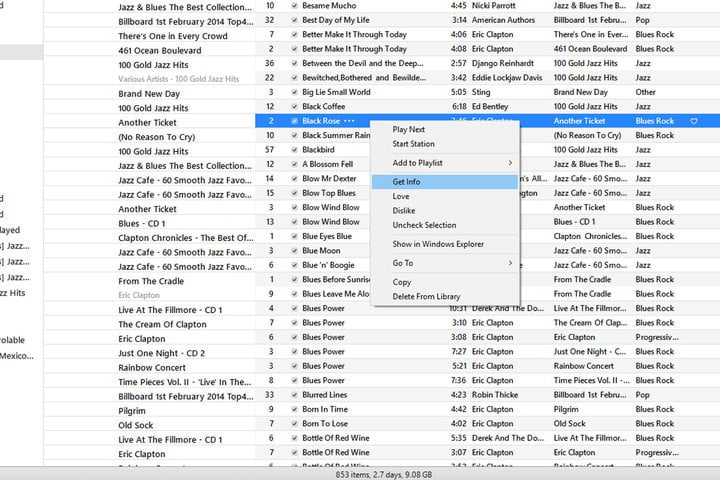This screenshot has height=480, width=720.
Task: Expand the Go To submenu arrow
Action: click(x=510, y=263)
